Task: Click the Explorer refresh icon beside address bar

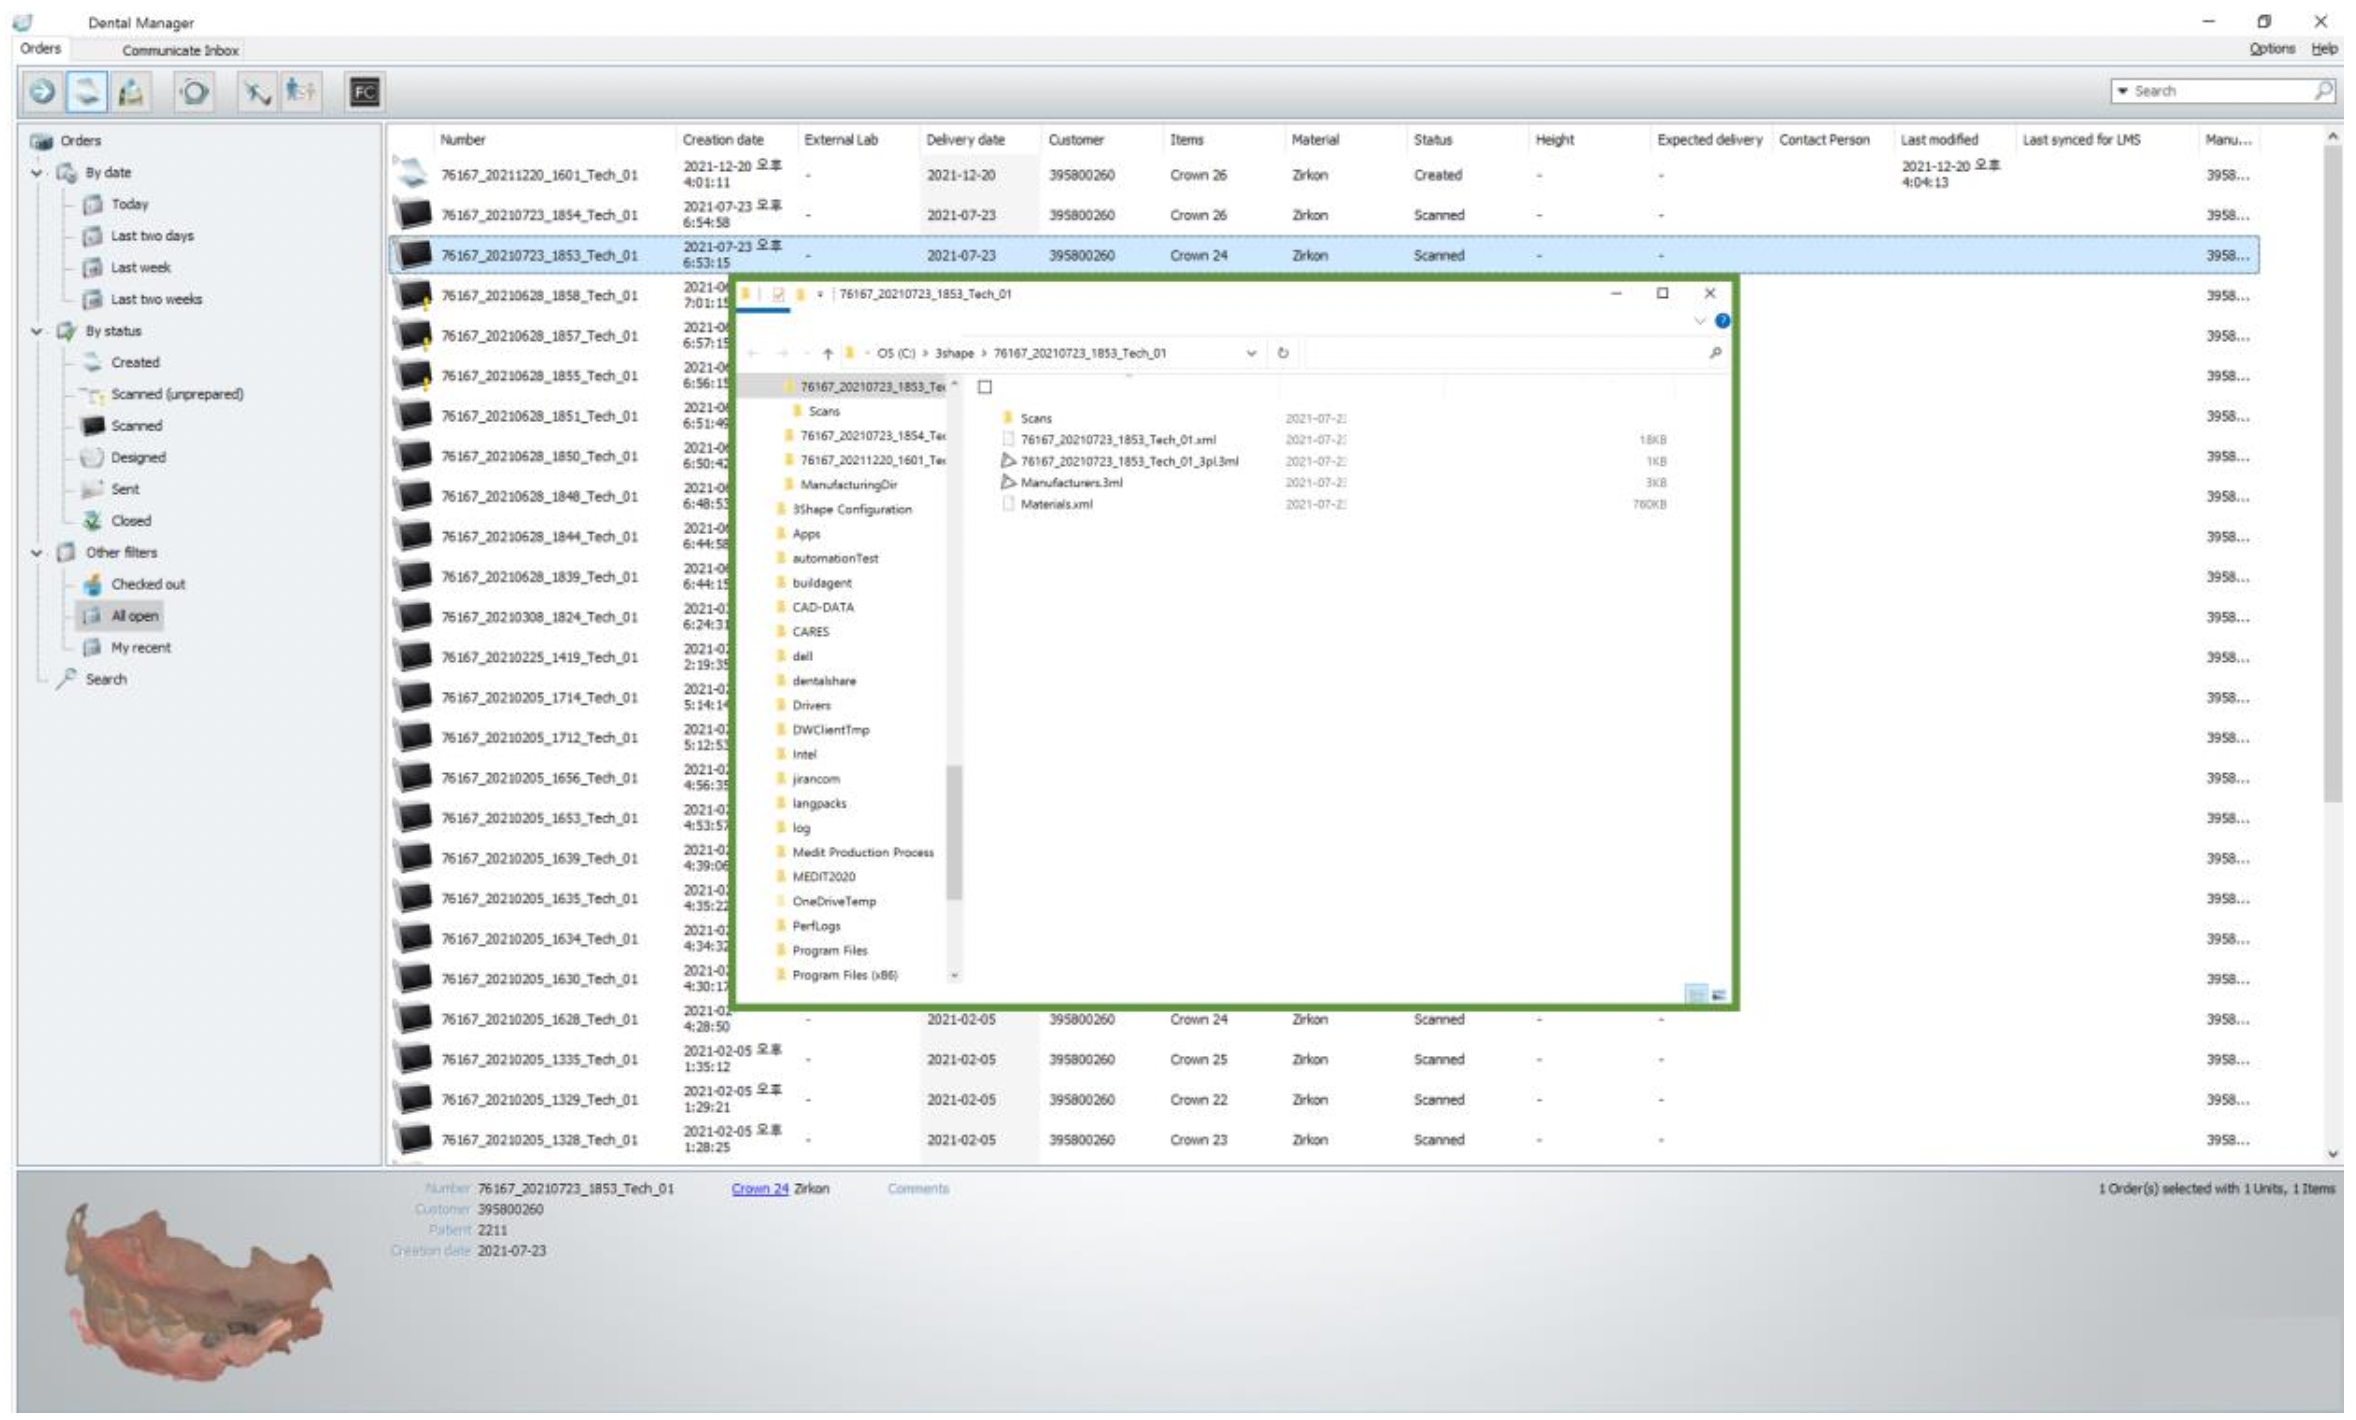Action: [1283, 353]
